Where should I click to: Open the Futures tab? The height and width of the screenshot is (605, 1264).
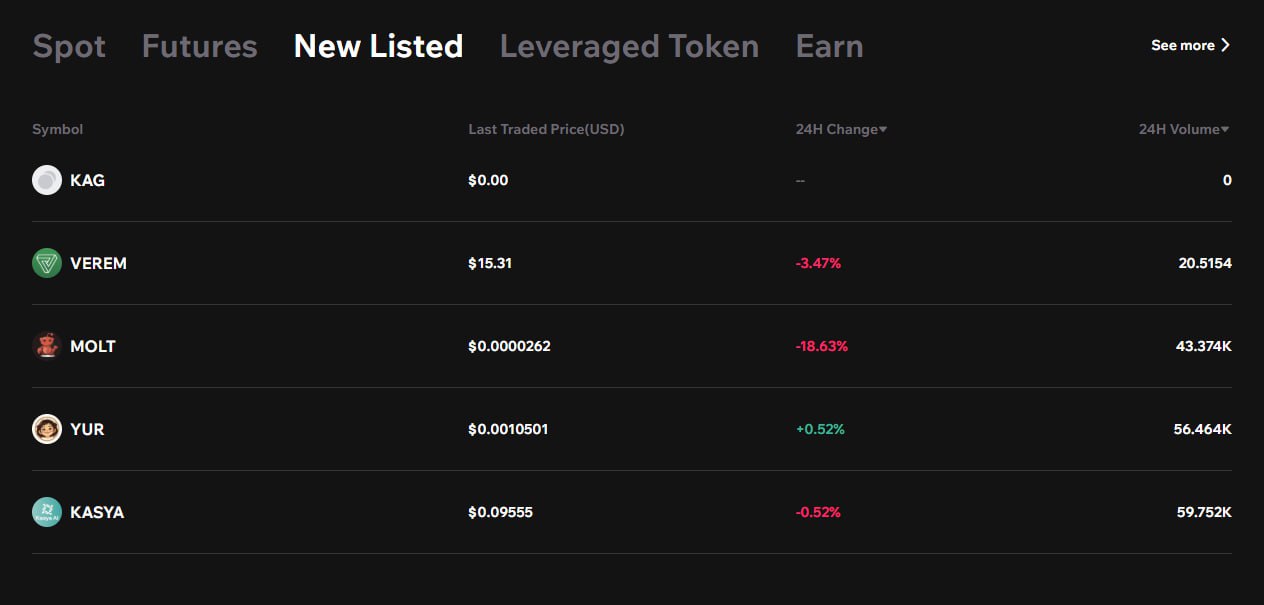[199, 46]
